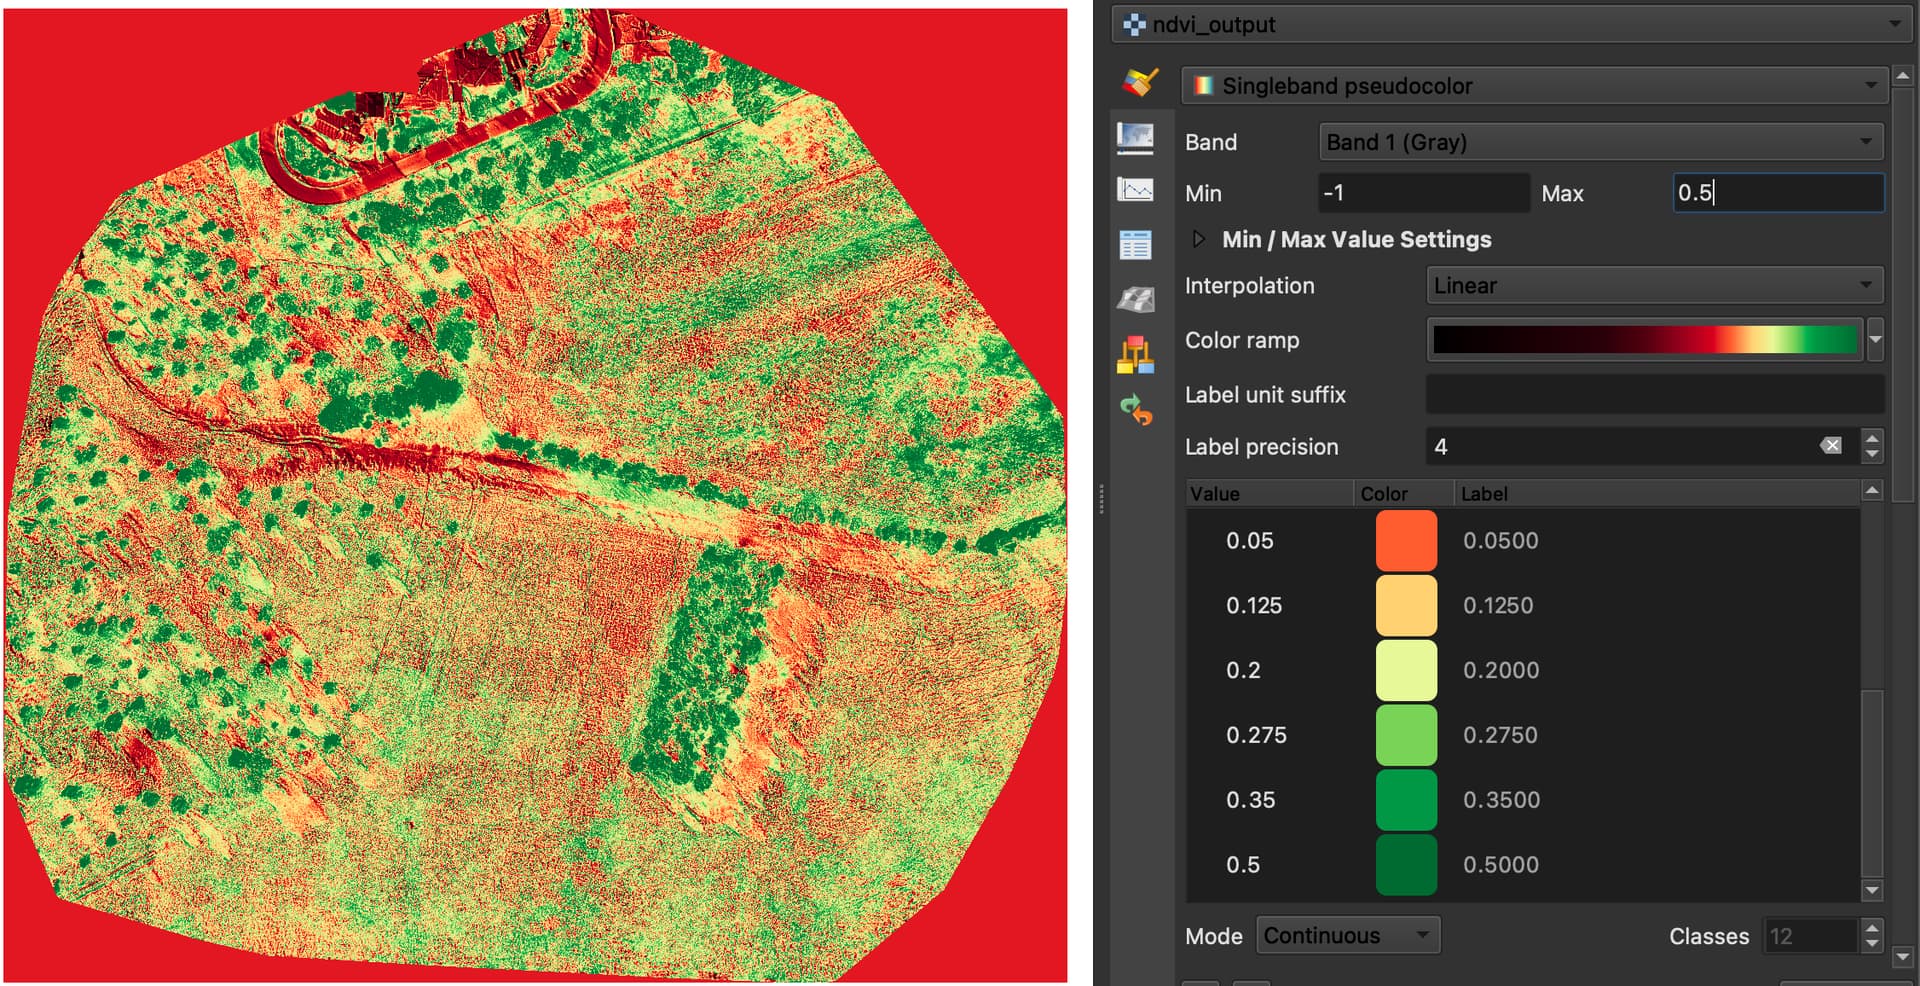Open the layer Metadata panel
Image resolution: width=1920 pixels, height=986 pixels.
click(x=1135, y=244)
